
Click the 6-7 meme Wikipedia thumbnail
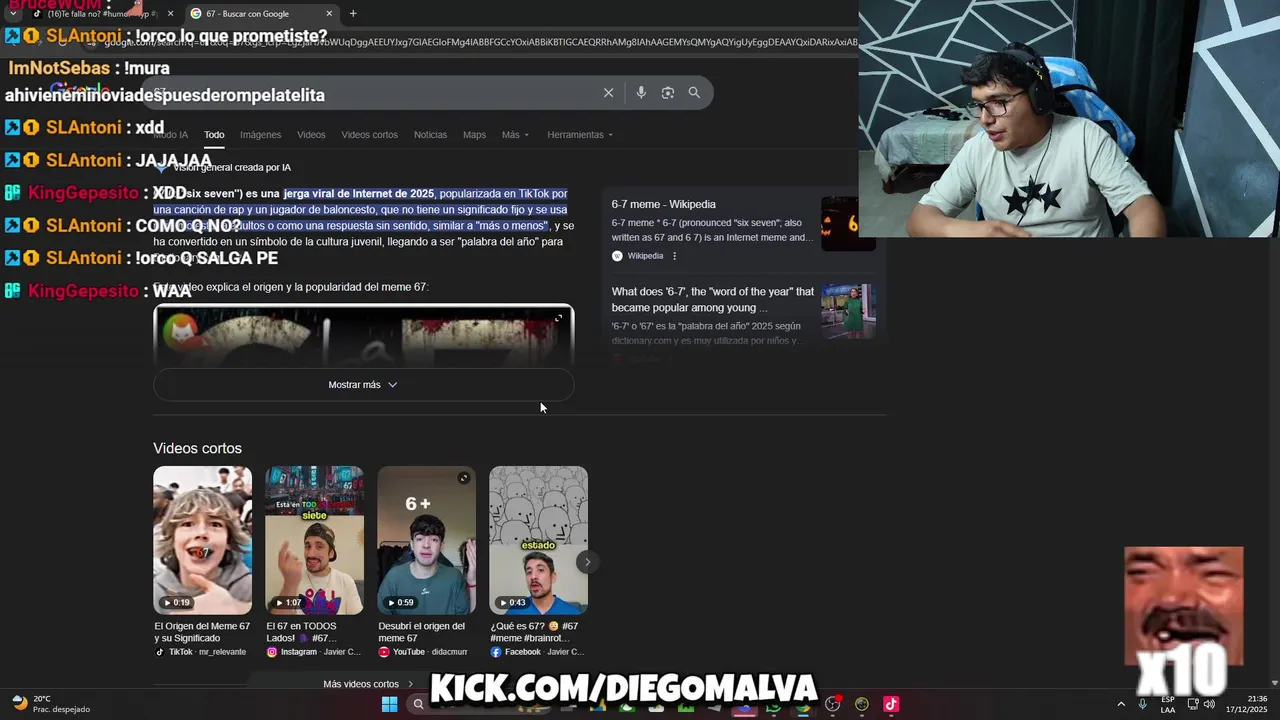click(848, 224)
